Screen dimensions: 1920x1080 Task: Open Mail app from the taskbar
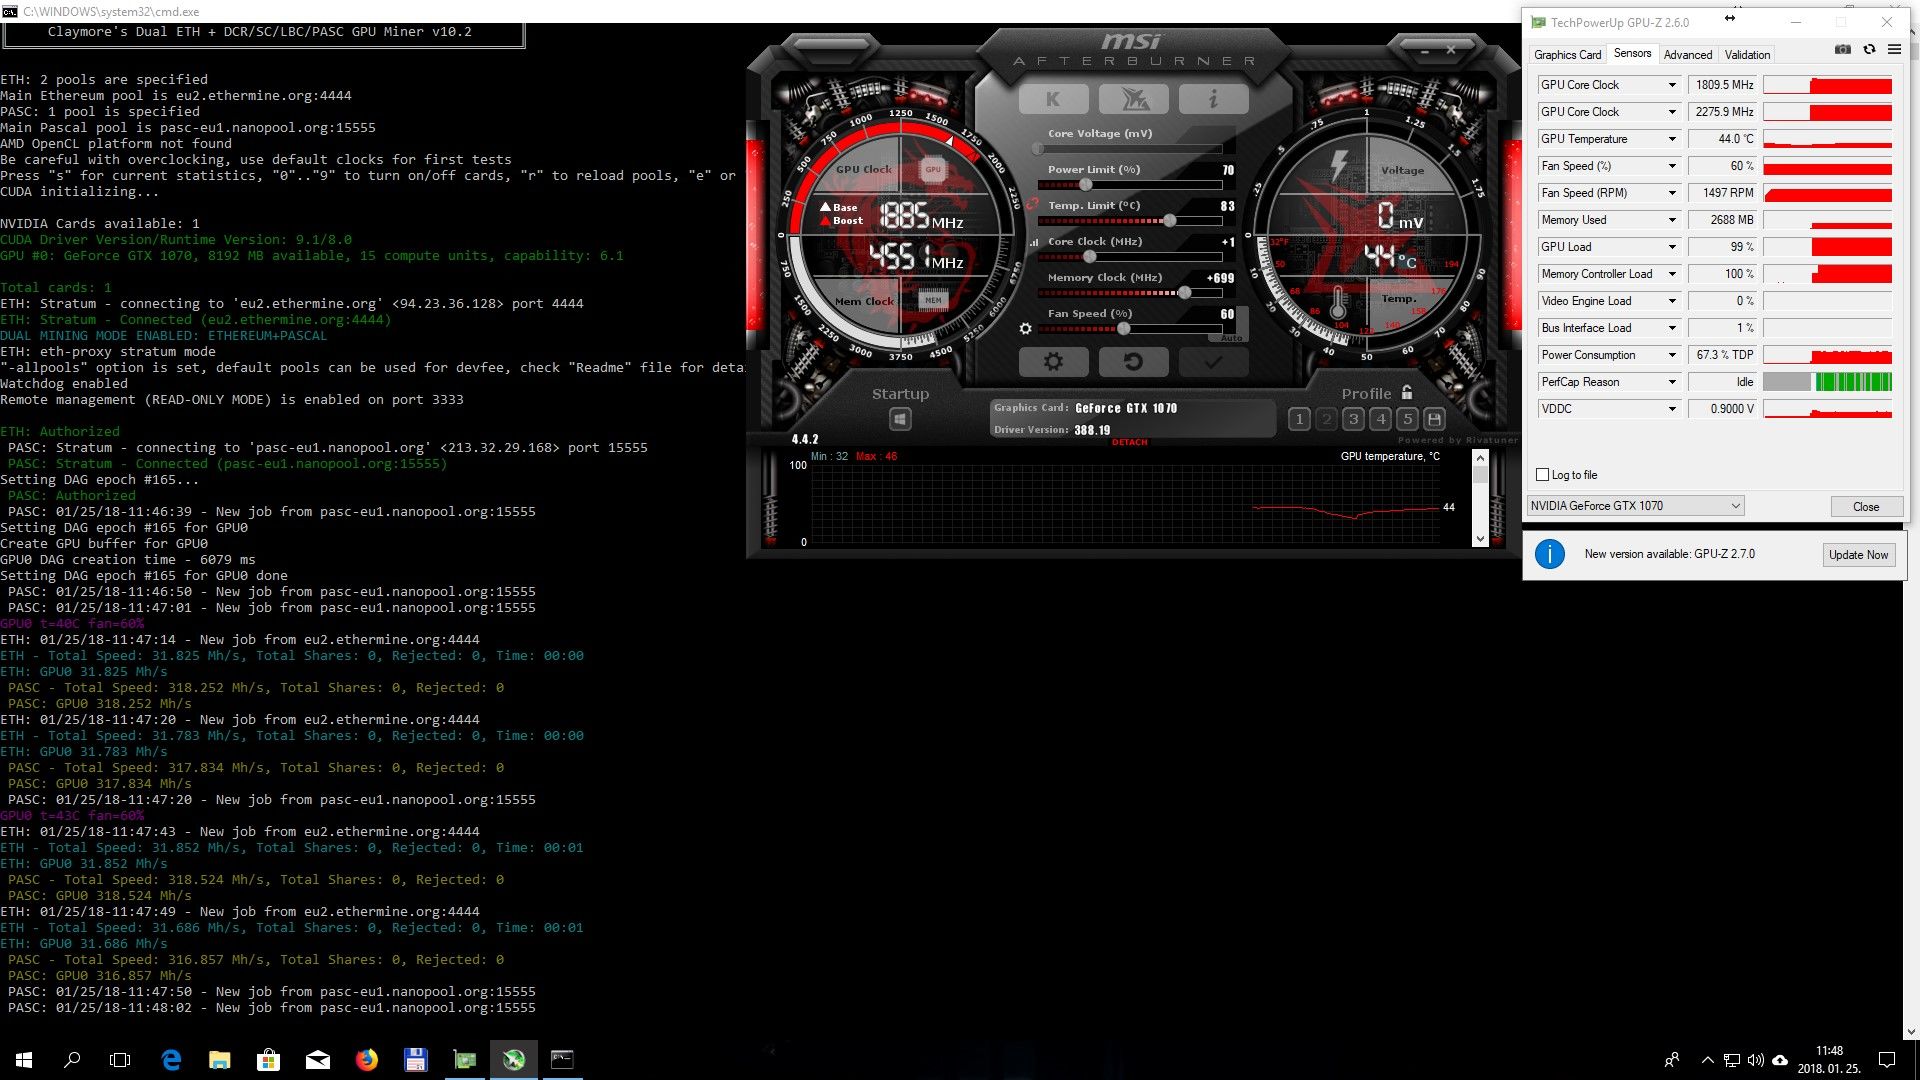tap(318, 1060)
